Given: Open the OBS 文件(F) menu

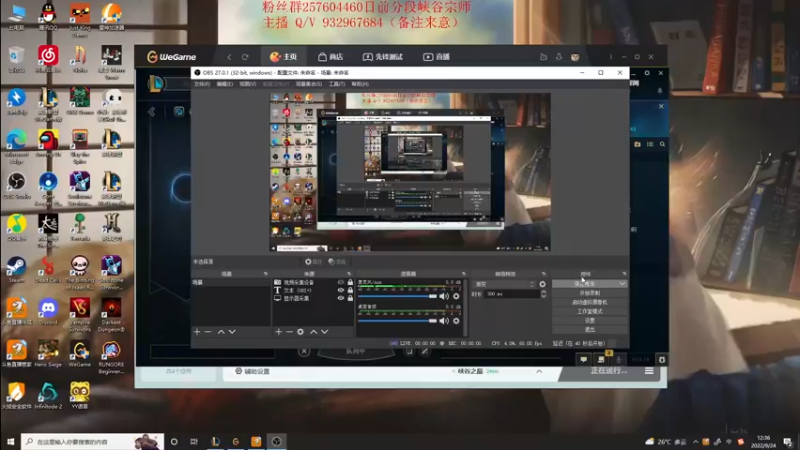Looking at the screenshot, I should click(202, 84).
